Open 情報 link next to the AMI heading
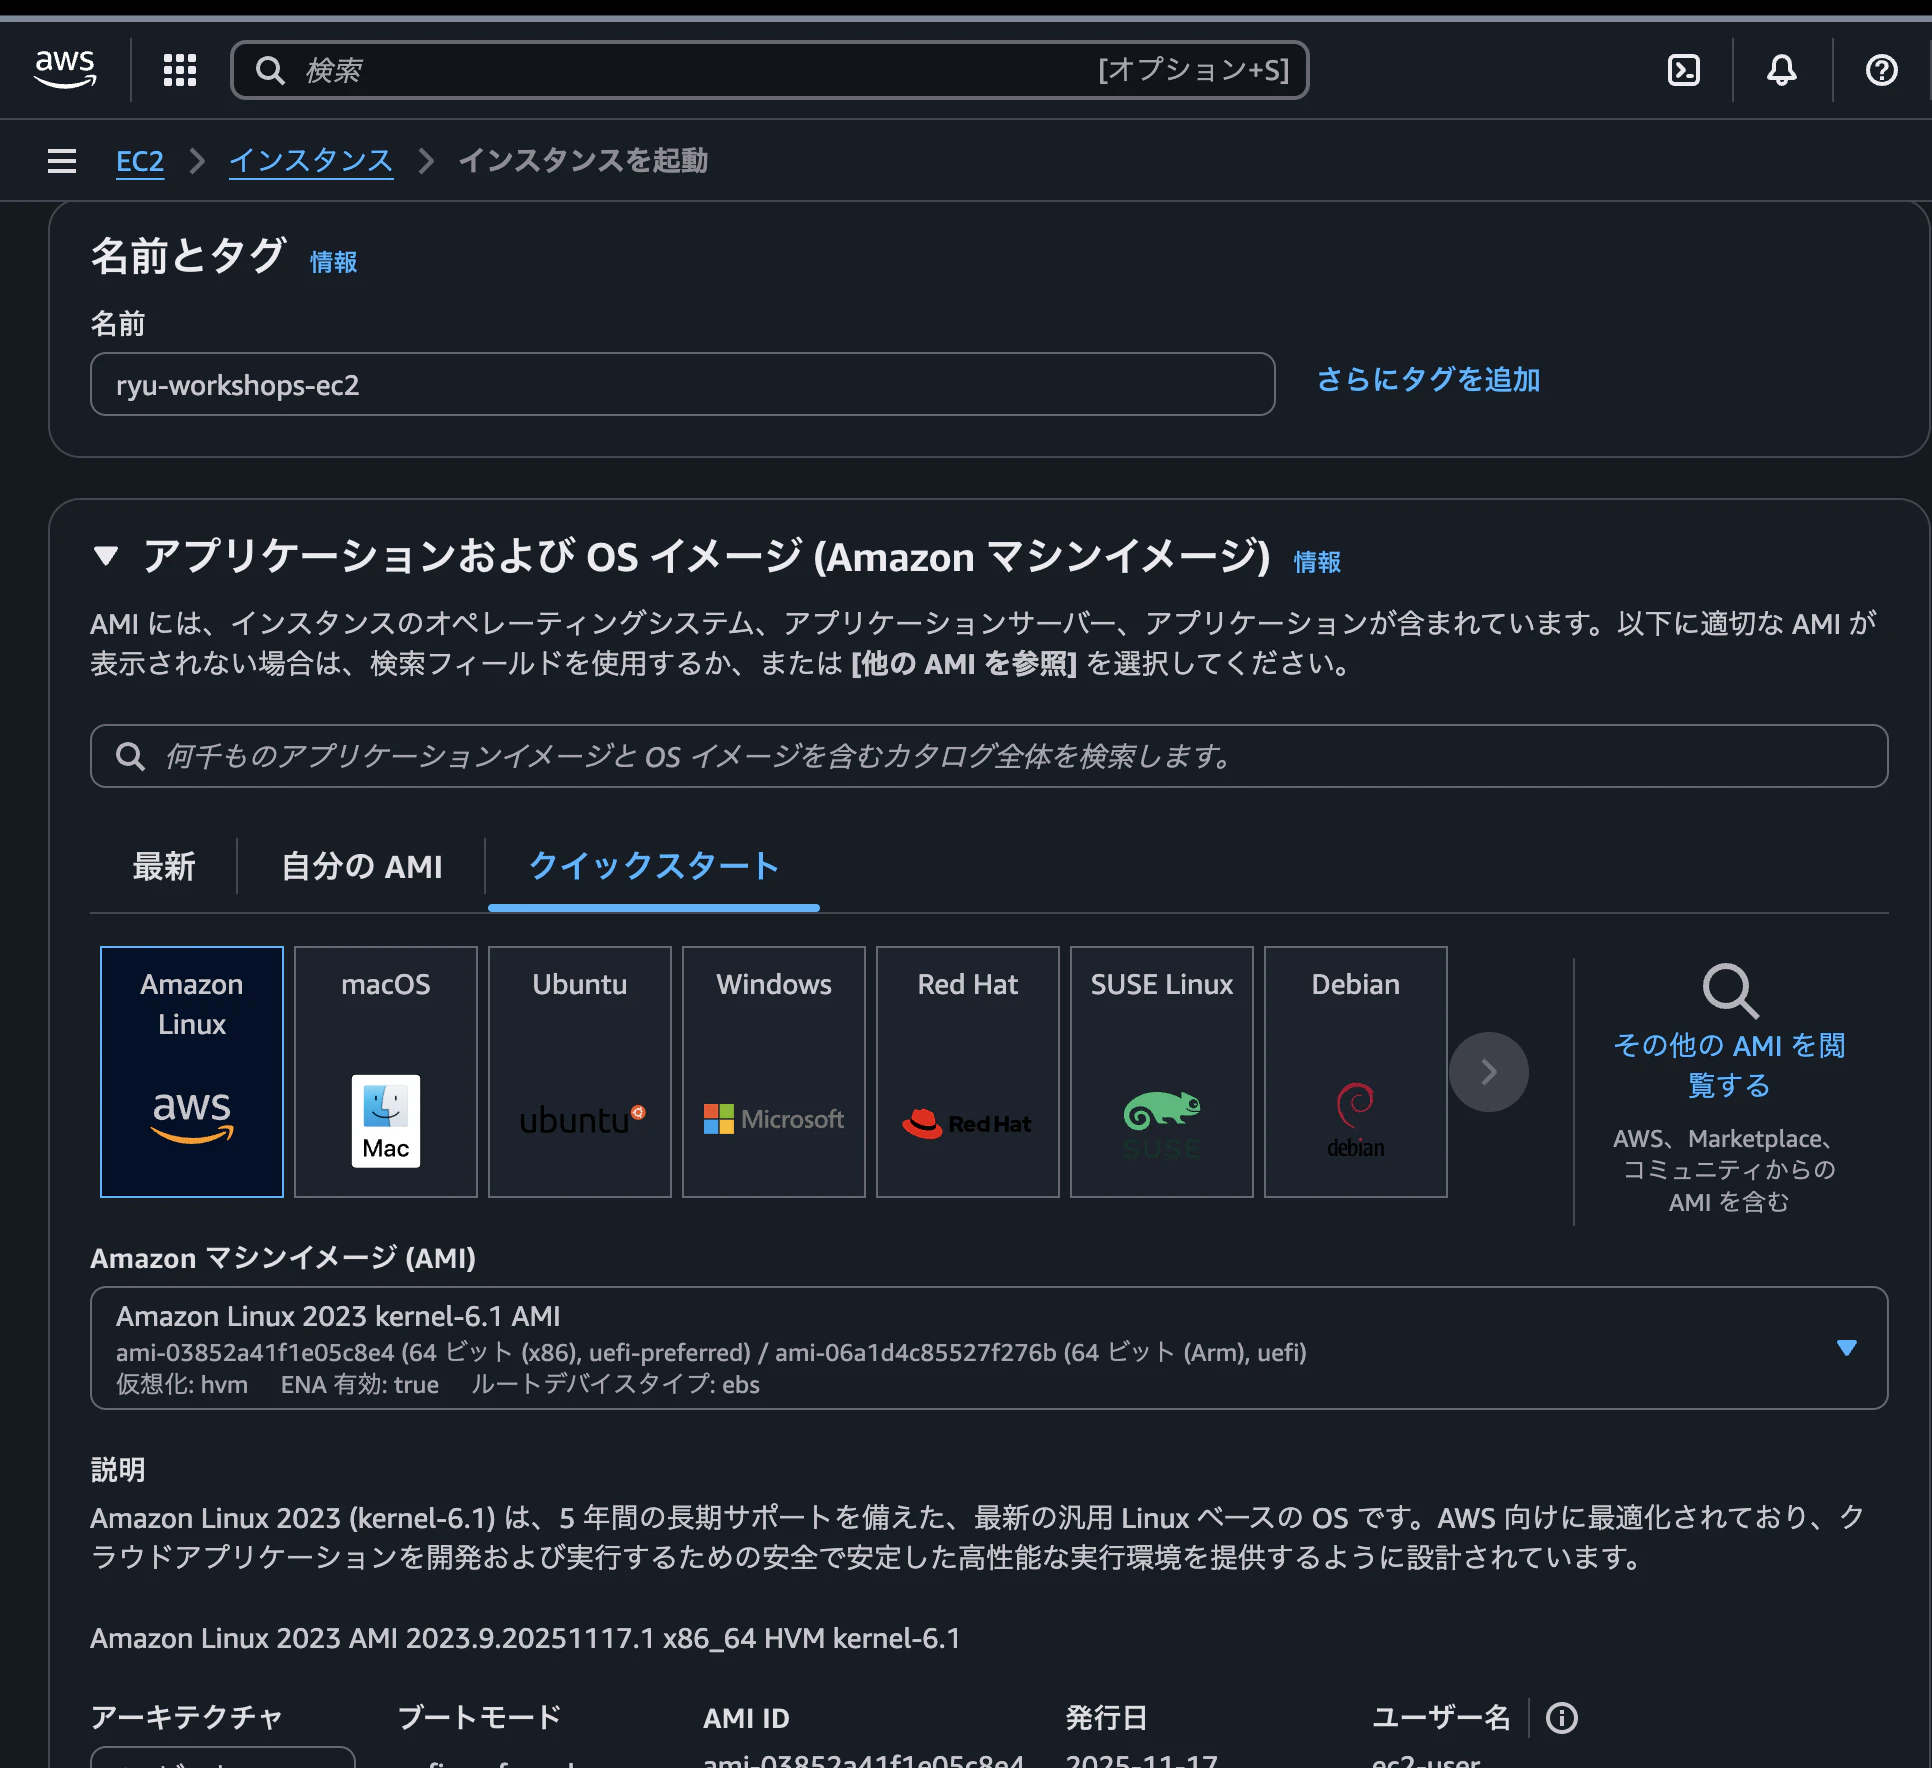 pyautogui.click(x=1317, y=562)
